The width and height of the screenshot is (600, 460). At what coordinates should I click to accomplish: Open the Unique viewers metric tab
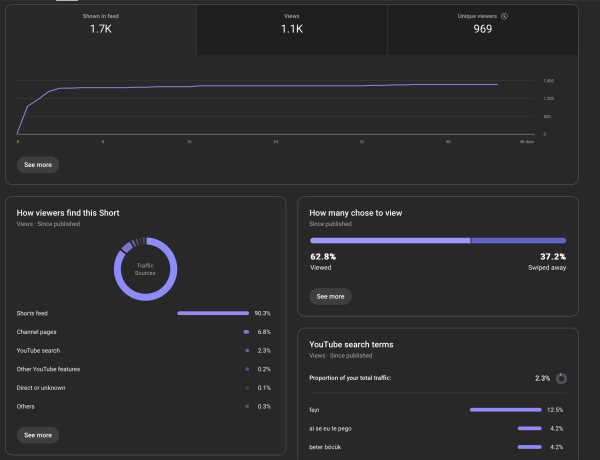coord(483,25)
